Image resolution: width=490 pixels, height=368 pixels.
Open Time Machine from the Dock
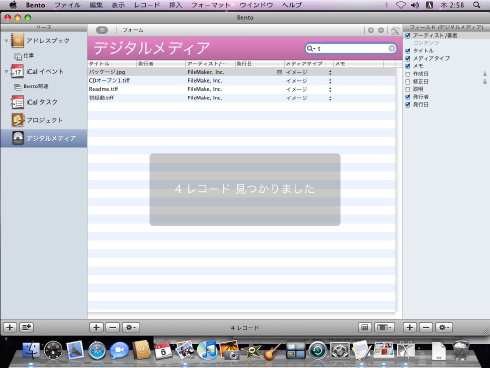coord(317,351)
